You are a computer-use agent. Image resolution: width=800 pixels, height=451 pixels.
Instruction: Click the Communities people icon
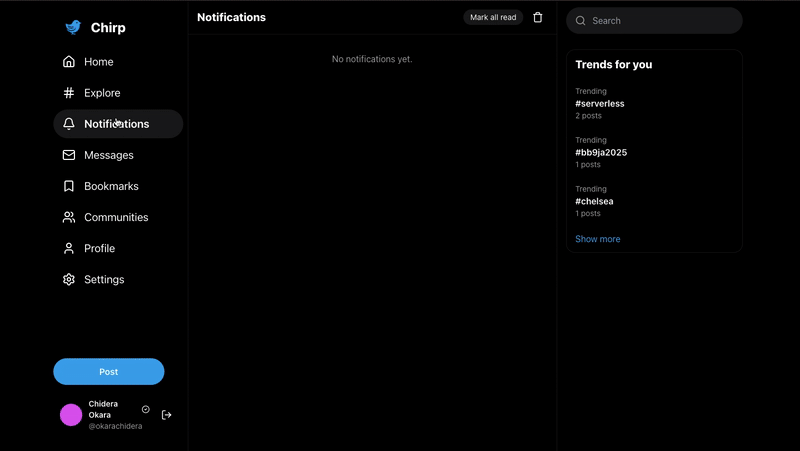69,217
